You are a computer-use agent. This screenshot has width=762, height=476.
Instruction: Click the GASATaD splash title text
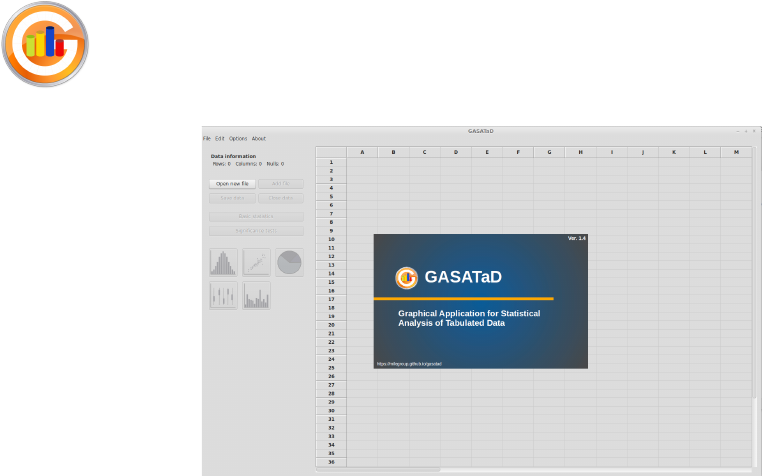[463, 277]
